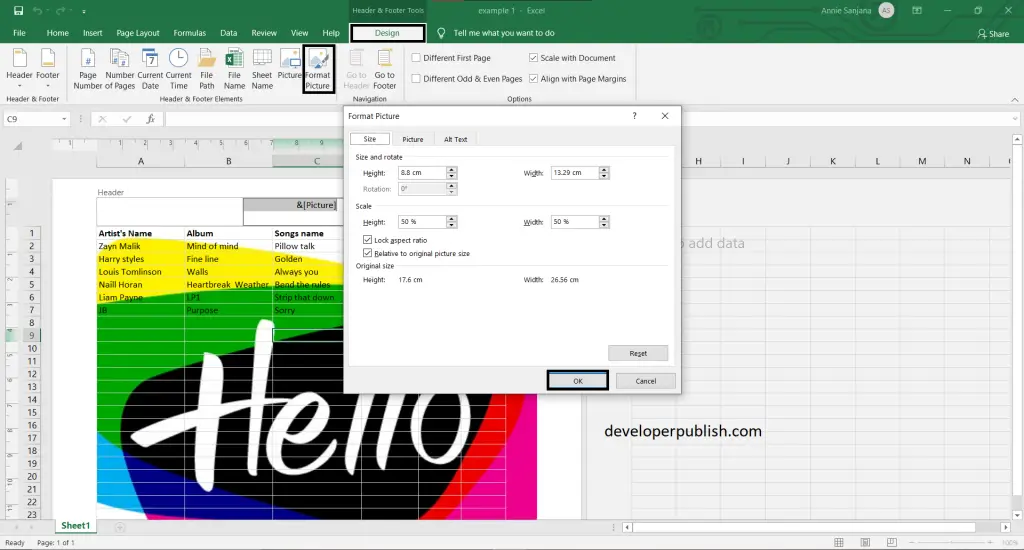The height and width of the screenshot is (550, 1024).
Task: Click the Save icon in title bar
Action: point(18,10)
